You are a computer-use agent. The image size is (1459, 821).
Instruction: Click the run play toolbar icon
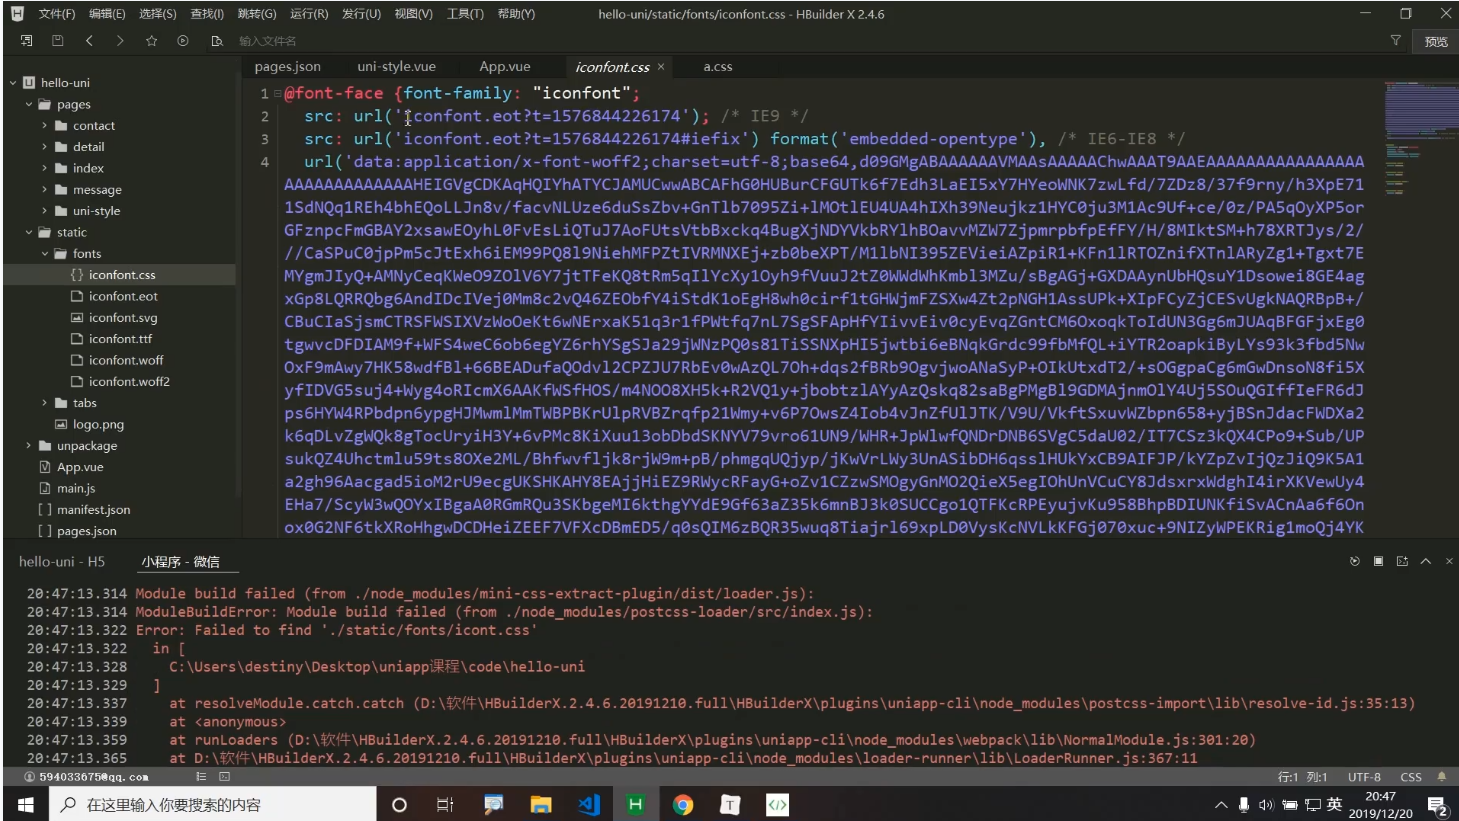point(183,41)
